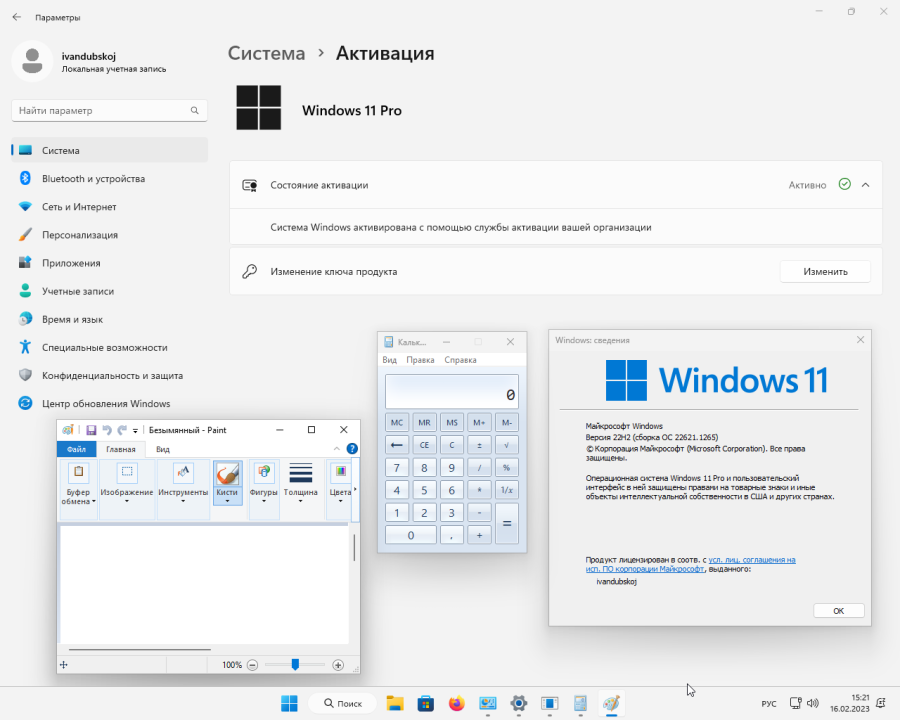
Task: Click Система breadcrumb in settings header
Action: tap(266, 53)
